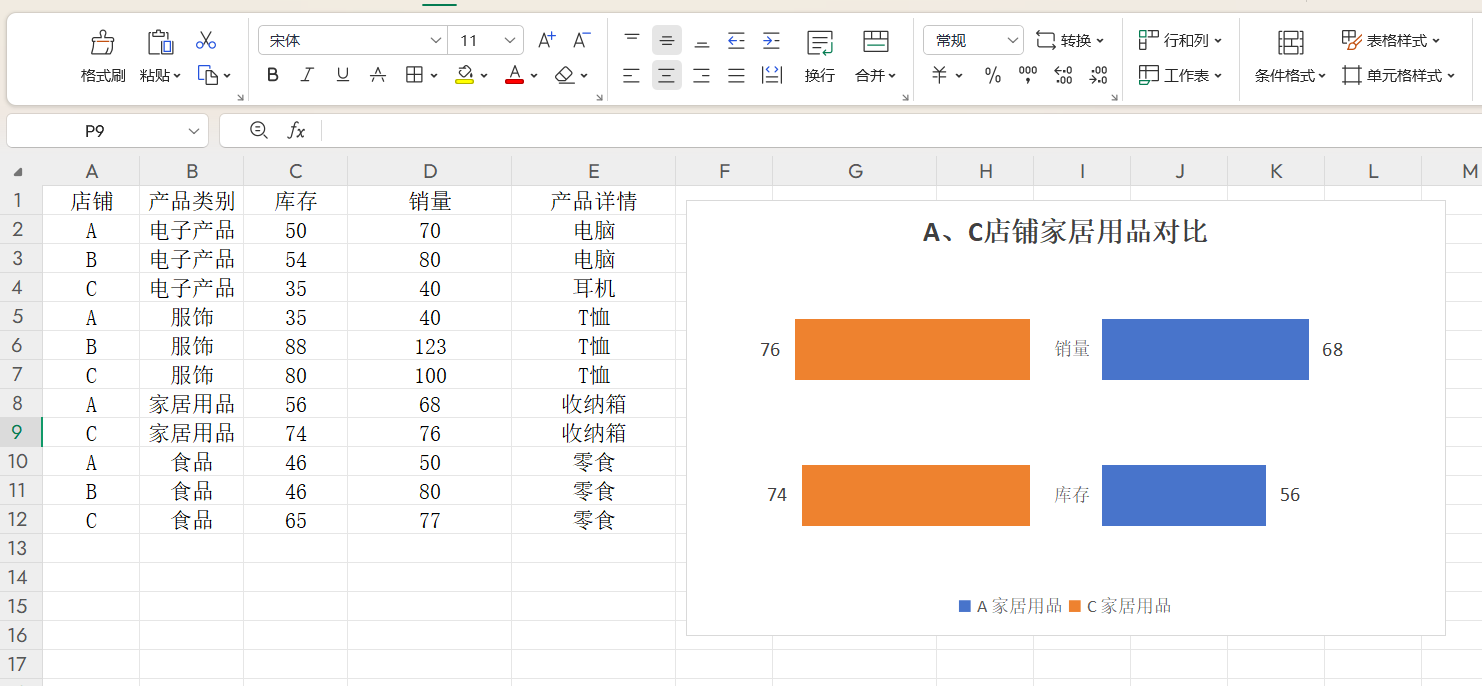Decrease font size with A- icon
1482x686 pixels.
click(581, 40)
